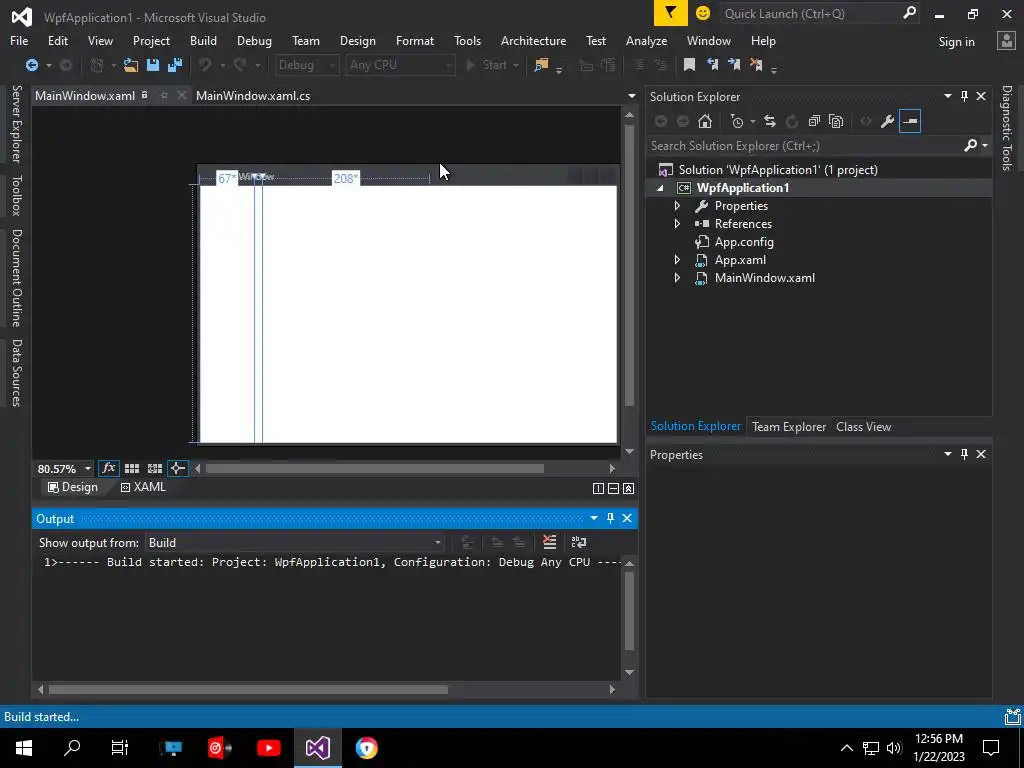Click the feedback smiley icon

703,13
